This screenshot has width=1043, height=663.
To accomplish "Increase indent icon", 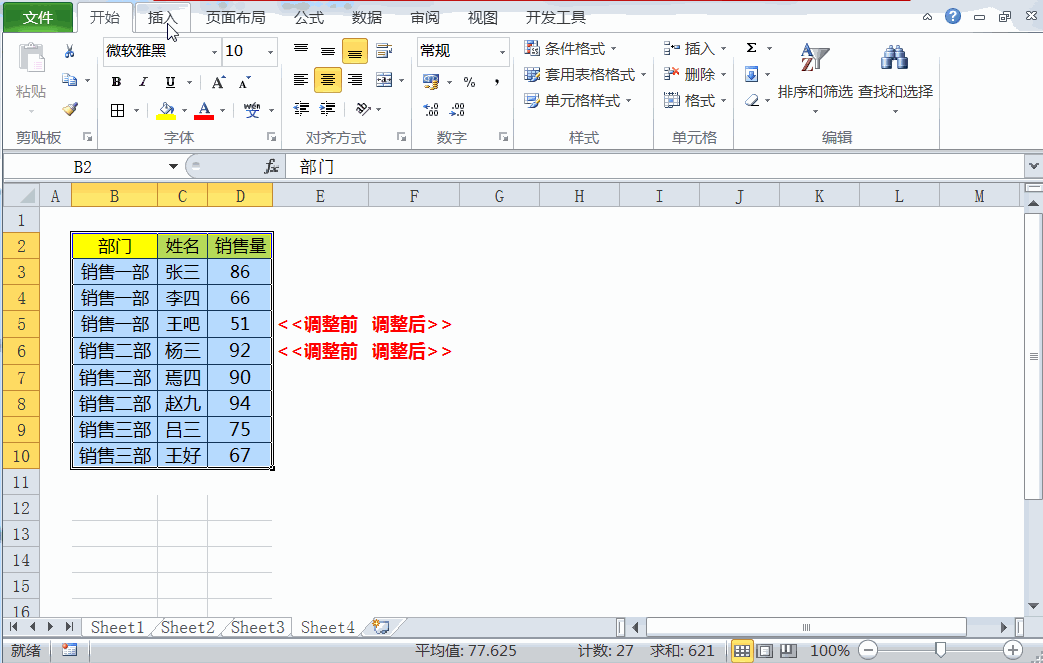I will pos(327,108).
